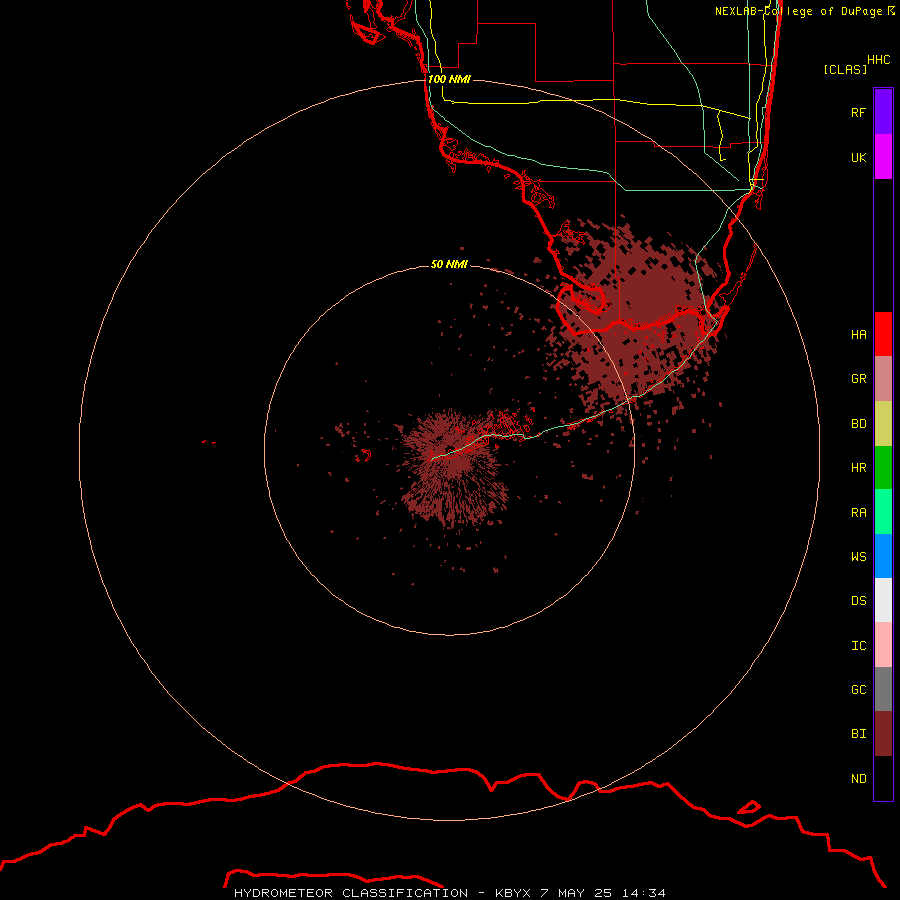Screen dimensions: 900x900
Task: Select the GR pink legend swatch
Action: point(883,379)
